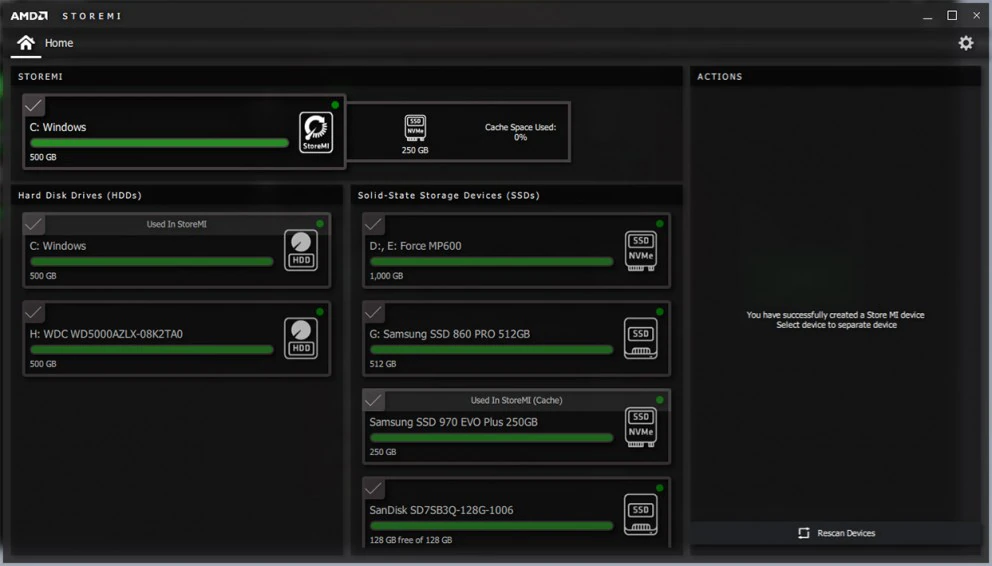Click the 'Cache Space Used: 0%' text

tap(520, 132)
